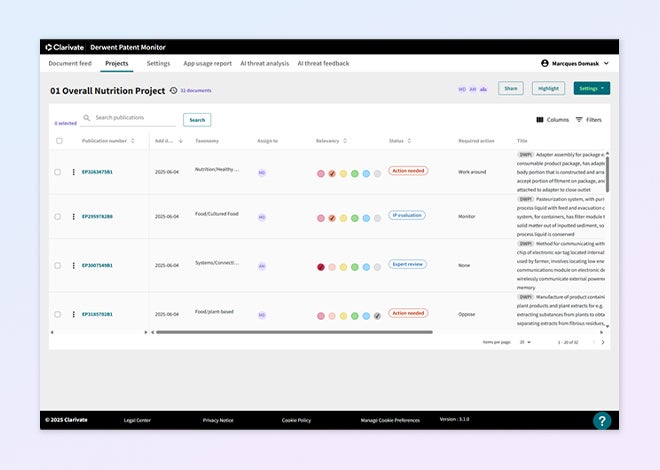Select the EP3185702B1 row checkbox
This screenshot has width=660, height=470.
[58, 314]
